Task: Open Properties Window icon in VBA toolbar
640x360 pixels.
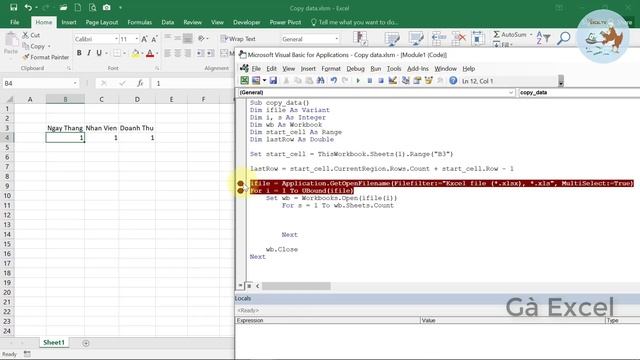Action: [417, 81]
